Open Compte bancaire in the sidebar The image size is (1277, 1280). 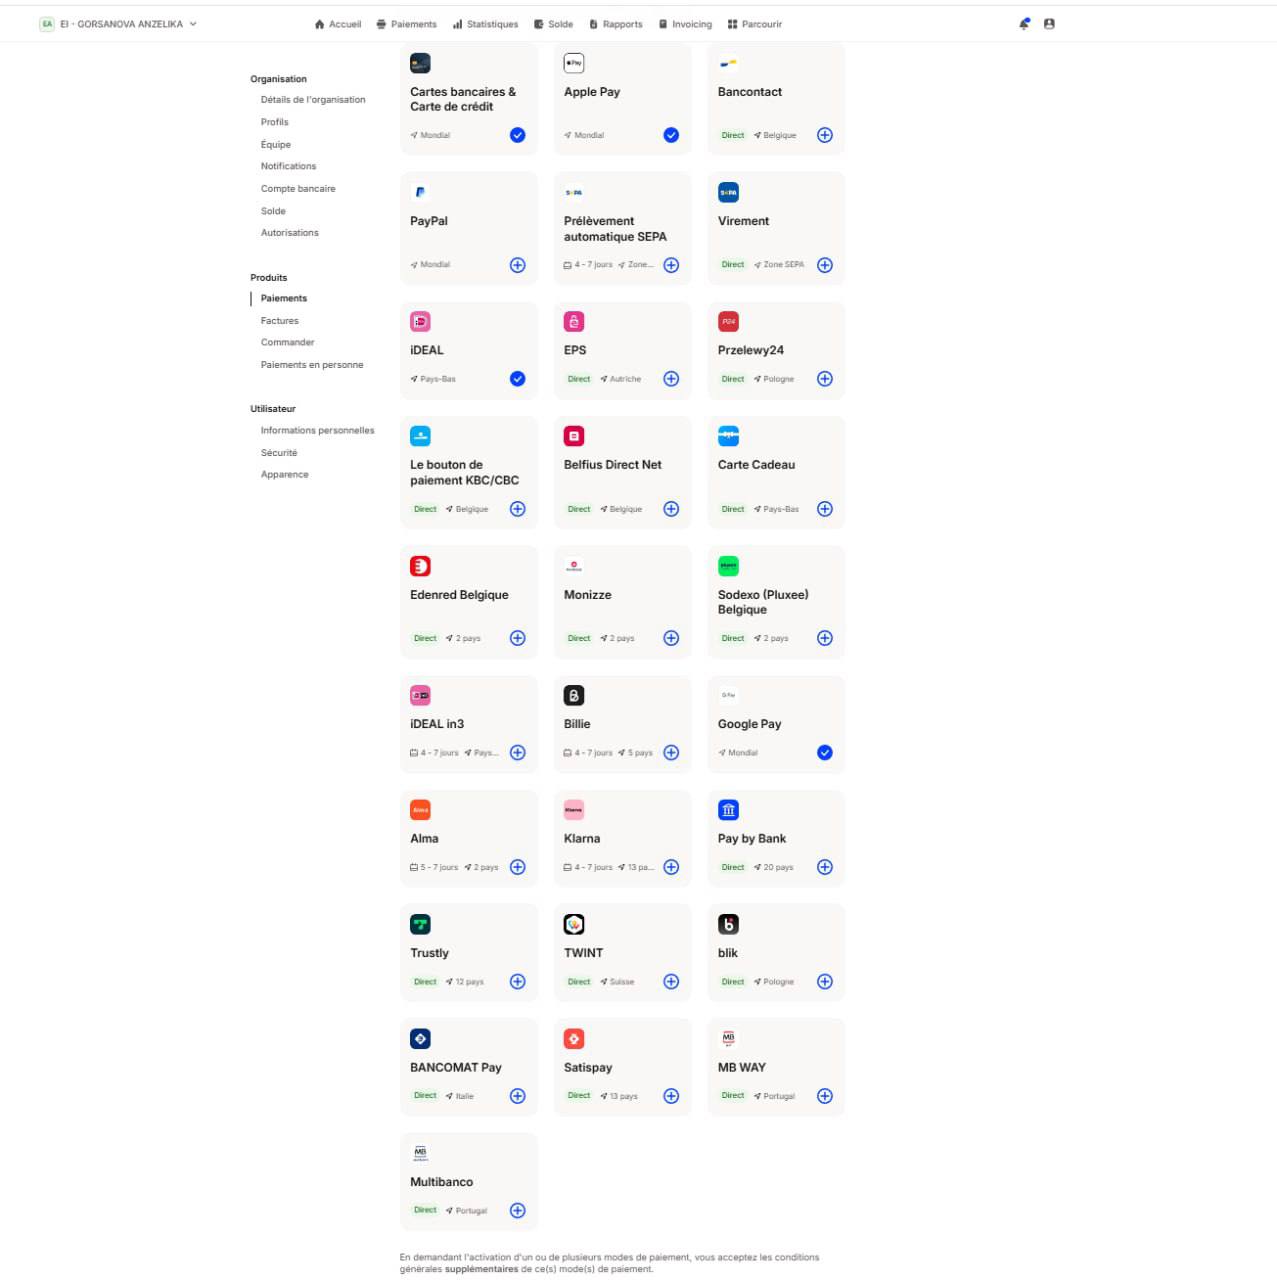click(x=298, y=189)
